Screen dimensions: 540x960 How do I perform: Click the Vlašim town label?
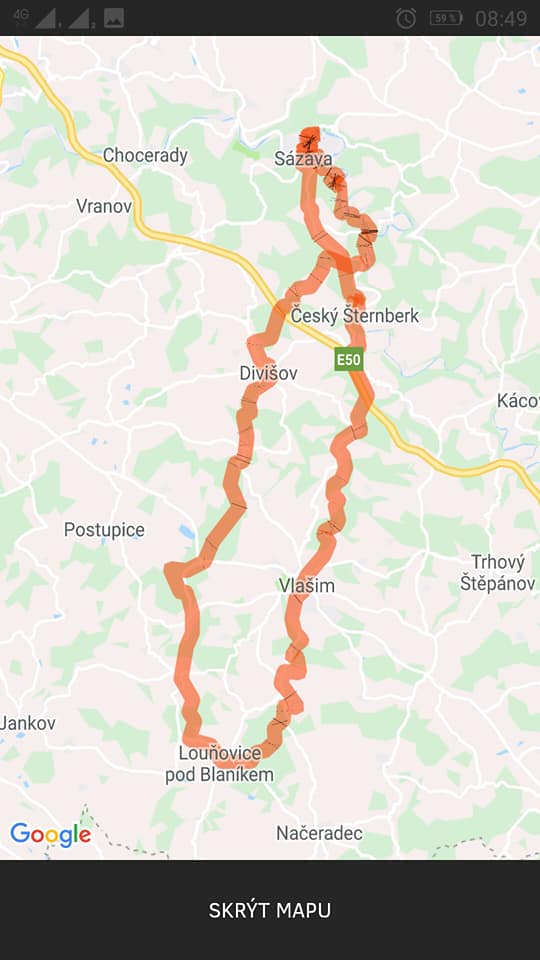click(x=307, y=586)
